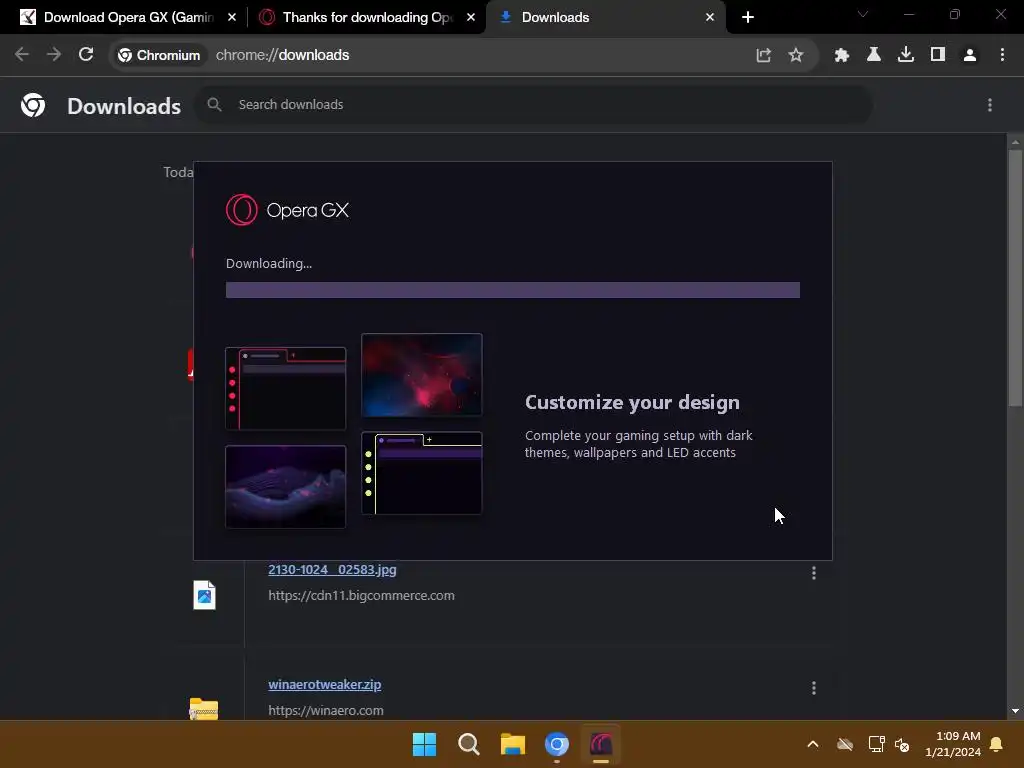
Task: Open the Downloads page more actions menu
Action: [989, 105]
